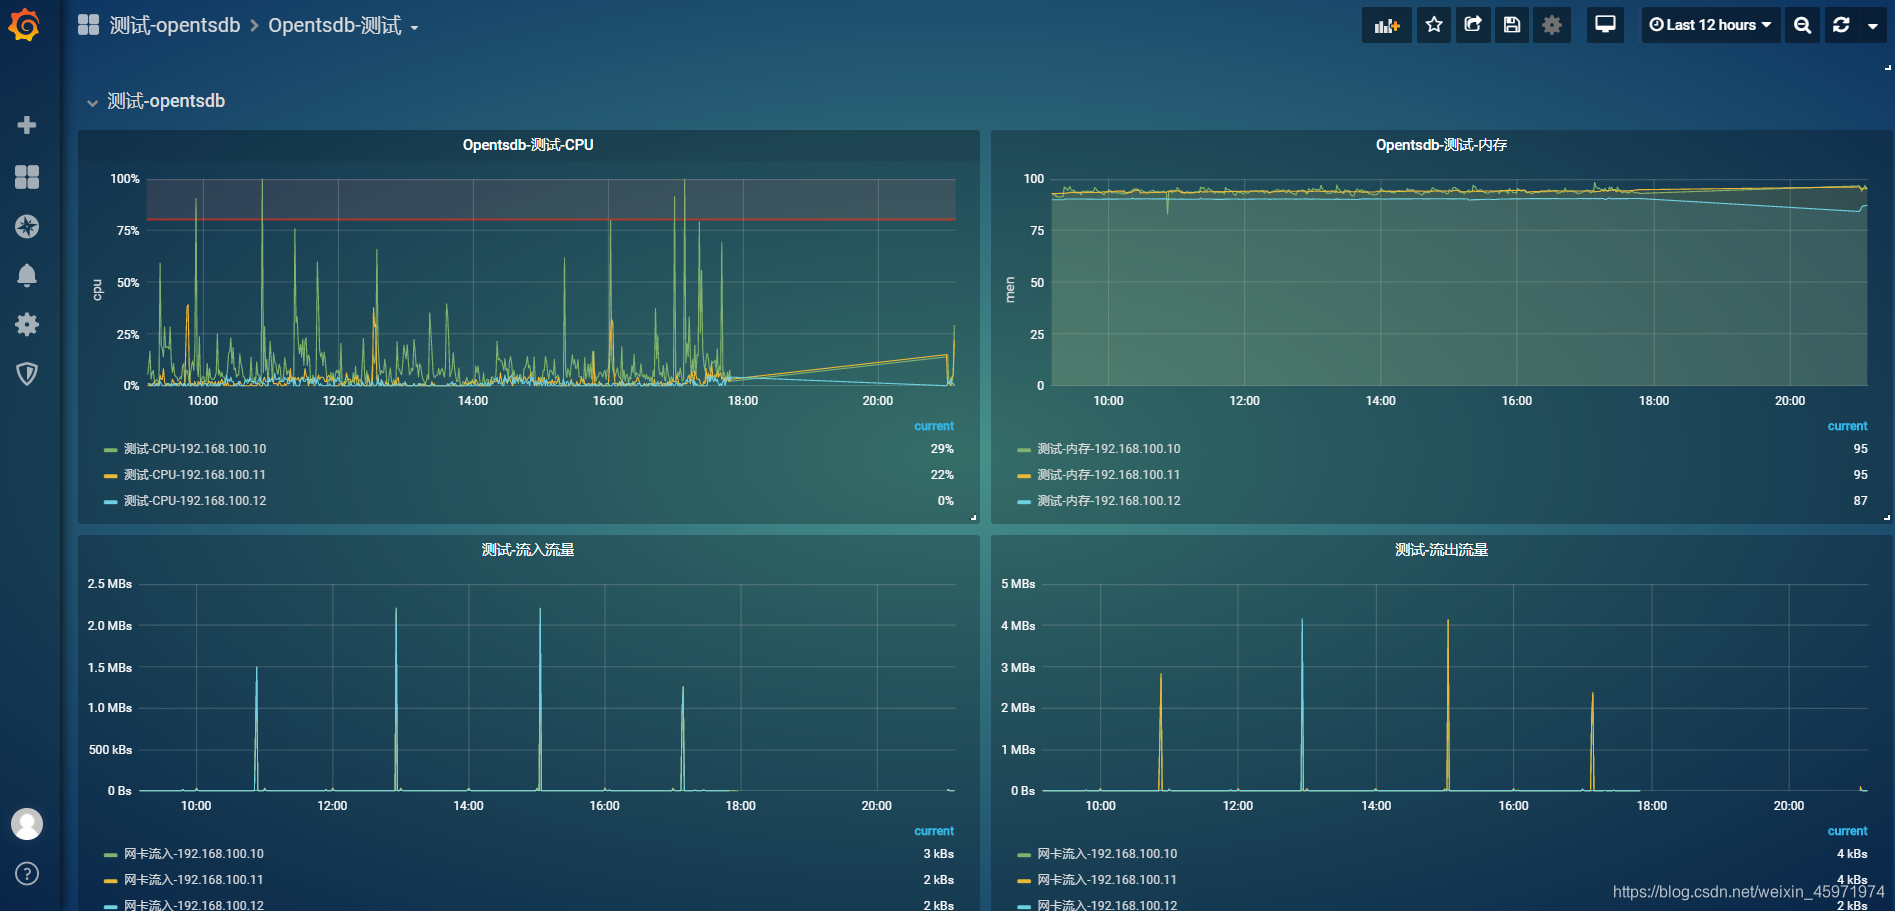Open the Configuration gear in the sidebar

pos(27,324)
